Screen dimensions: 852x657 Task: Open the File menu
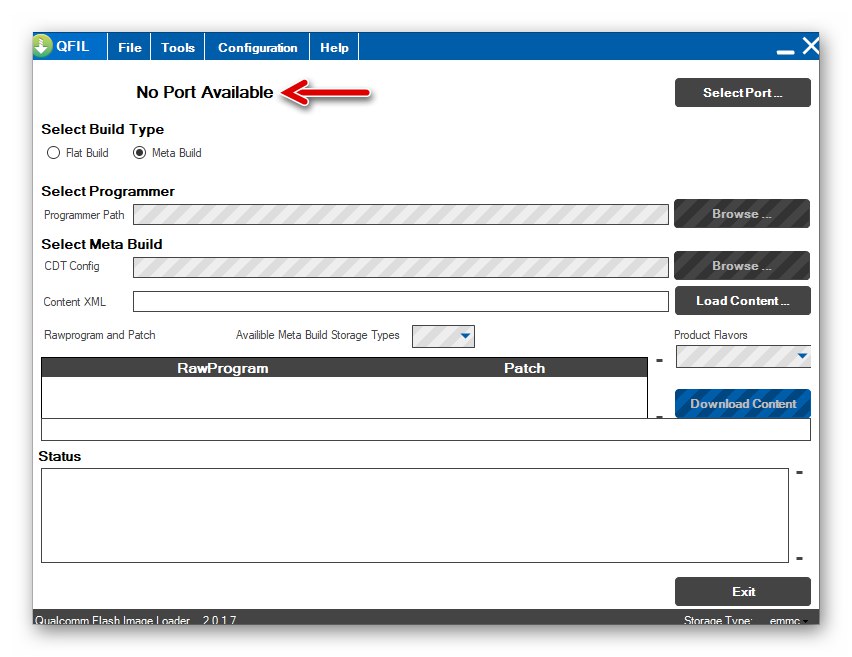[130, 47]
